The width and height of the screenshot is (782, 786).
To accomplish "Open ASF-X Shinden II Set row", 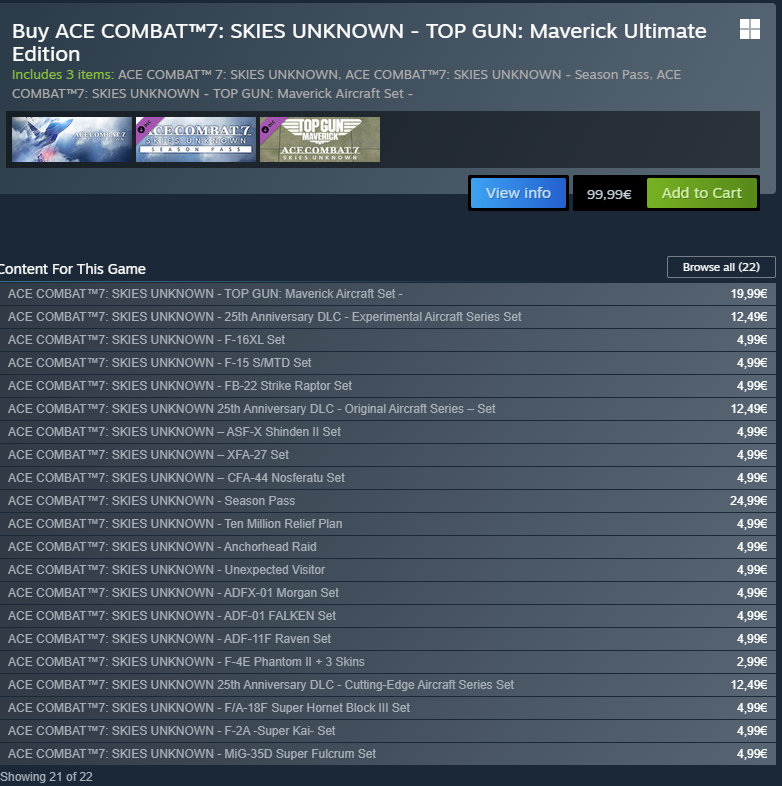I will [x=387, y=432].
